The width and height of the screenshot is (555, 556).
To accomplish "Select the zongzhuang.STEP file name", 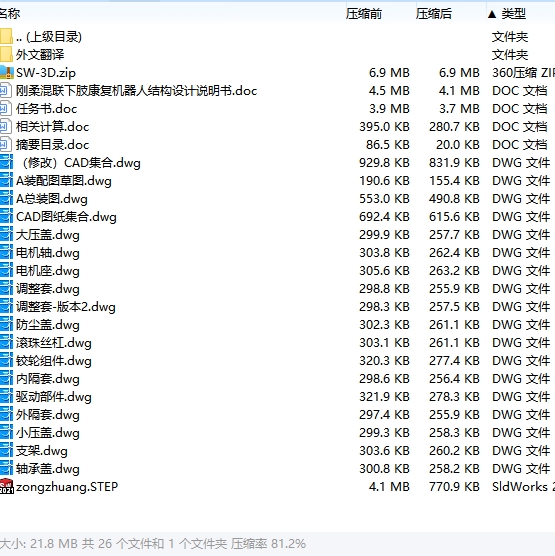I will pyautogui.click(x=67, y=487).
